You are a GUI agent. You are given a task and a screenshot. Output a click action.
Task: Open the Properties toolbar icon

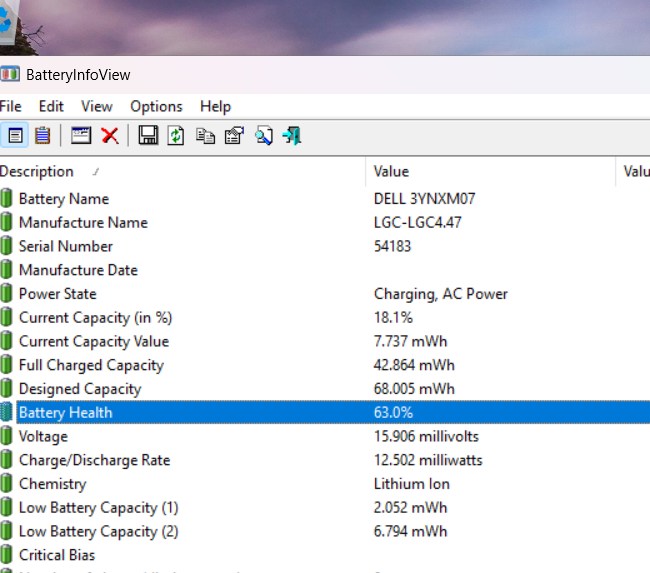234,136
